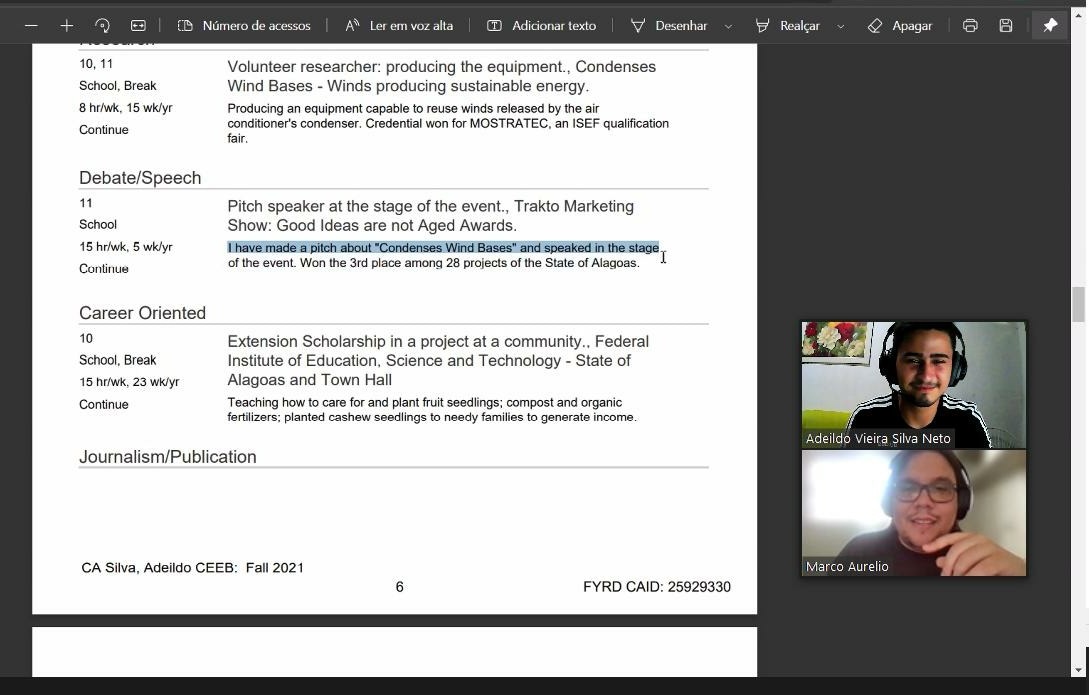Enable the Realçar highlighter tool
Image resolution: width=1089 pixels, height=695 pixels.
(787, 25)
